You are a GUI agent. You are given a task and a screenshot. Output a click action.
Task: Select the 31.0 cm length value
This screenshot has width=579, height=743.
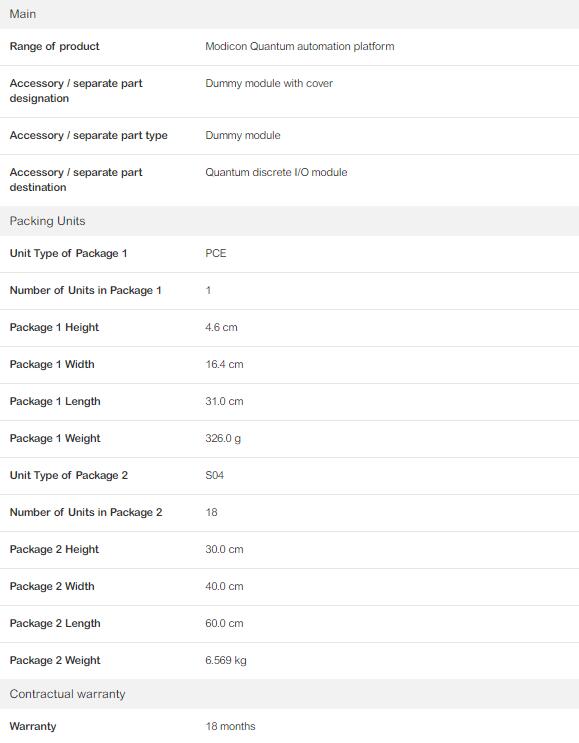(224, 401)
